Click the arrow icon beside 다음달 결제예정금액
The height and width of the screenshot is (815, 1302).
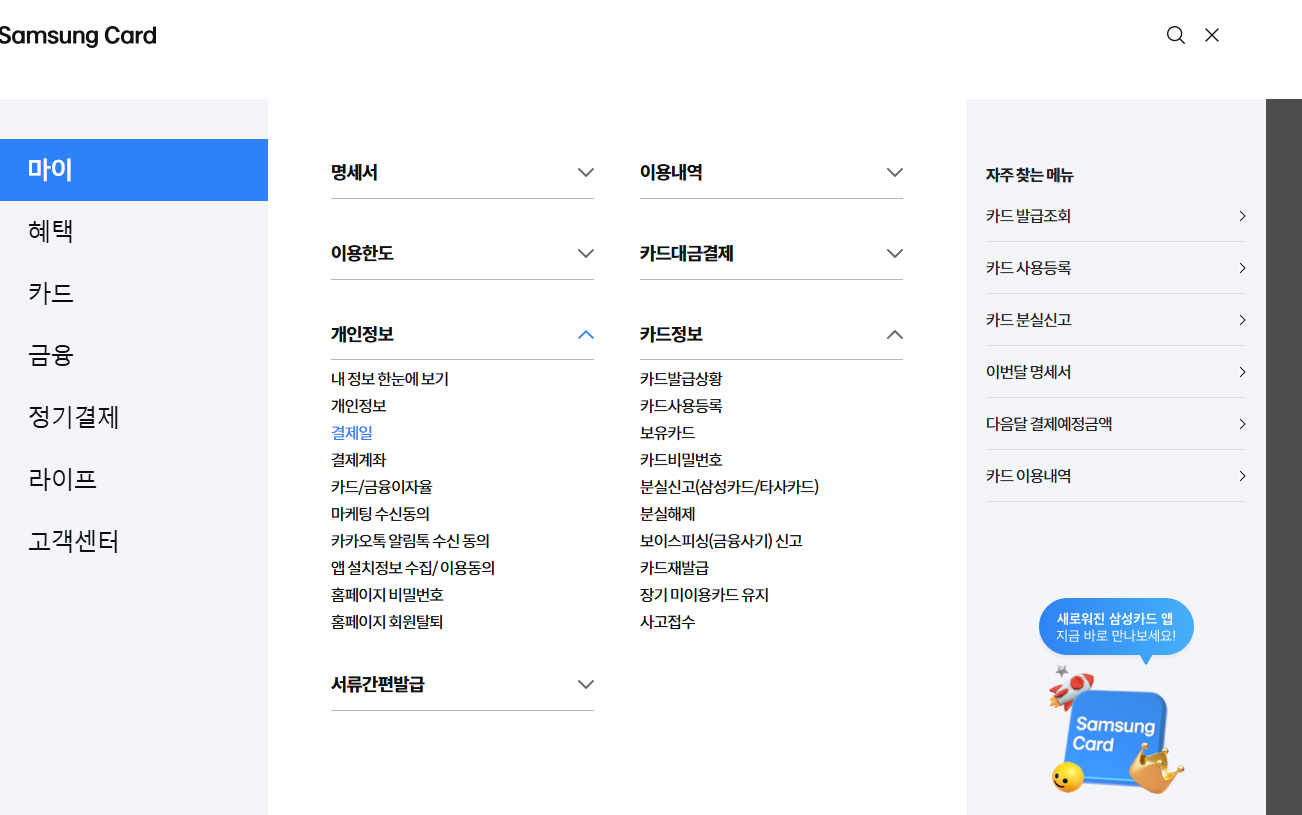[x=1241, y=423]
